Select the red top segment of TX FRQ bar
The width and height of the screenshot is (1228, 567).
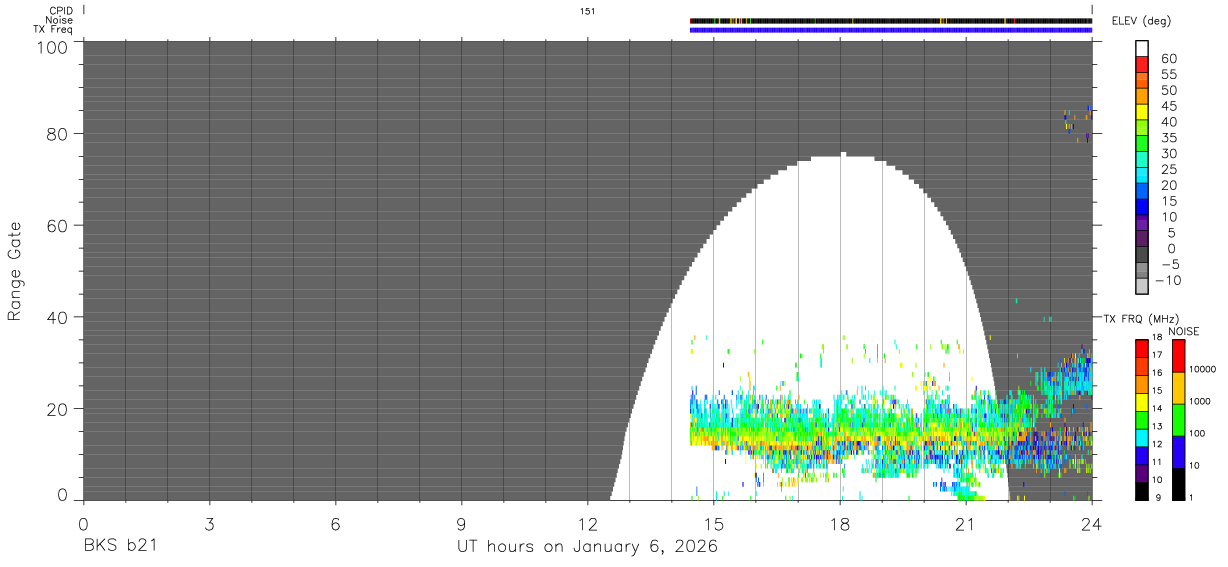(x=1142, y=348)
